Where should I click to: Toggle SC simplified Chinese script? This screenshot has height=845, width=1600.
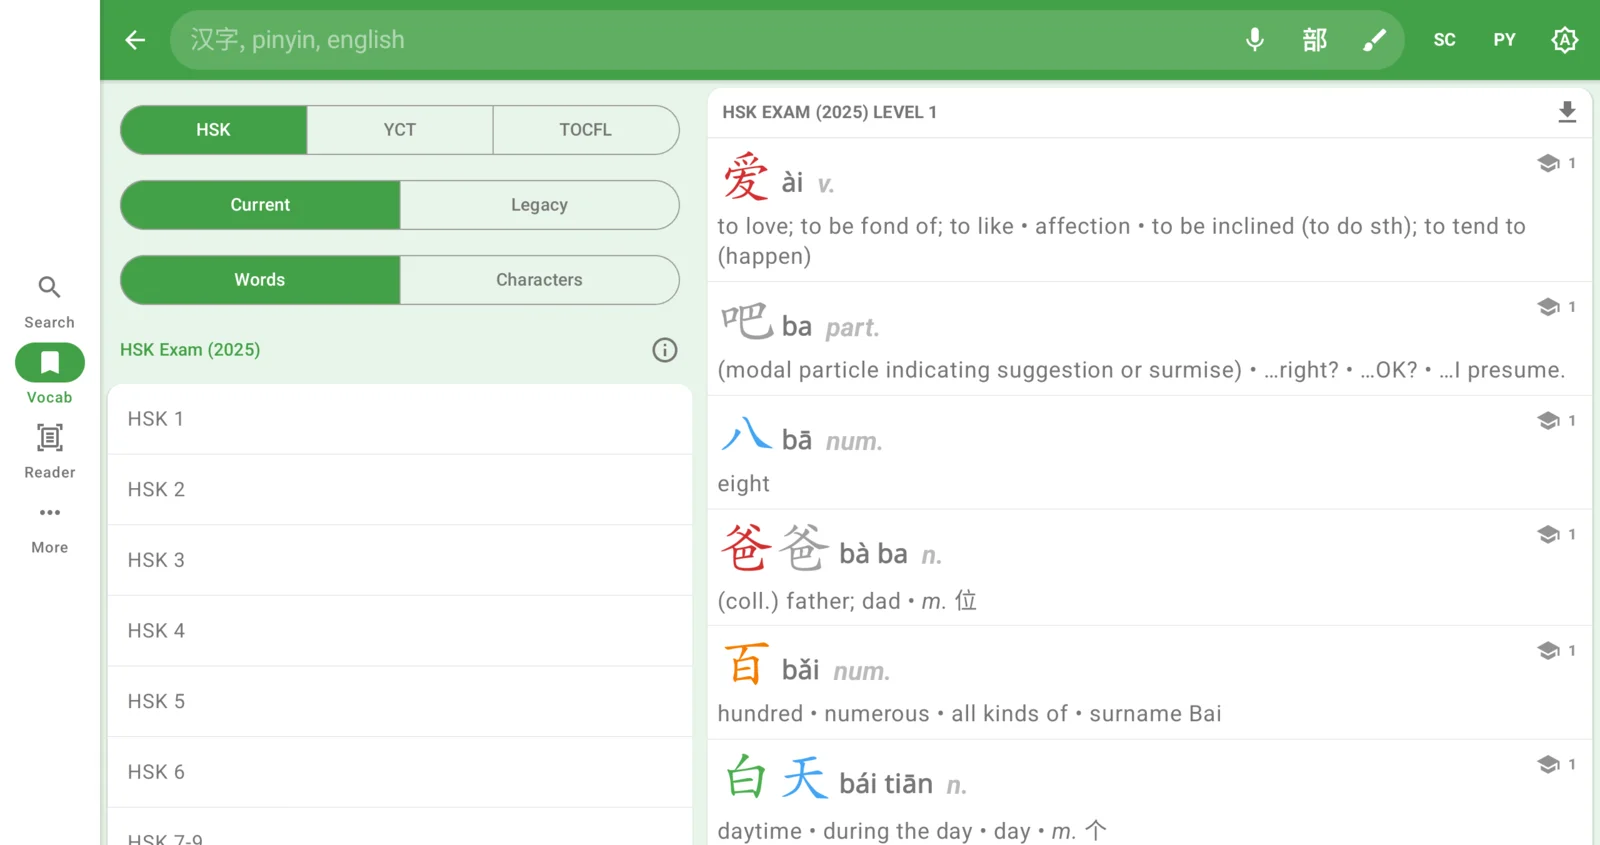(1444, 40)
